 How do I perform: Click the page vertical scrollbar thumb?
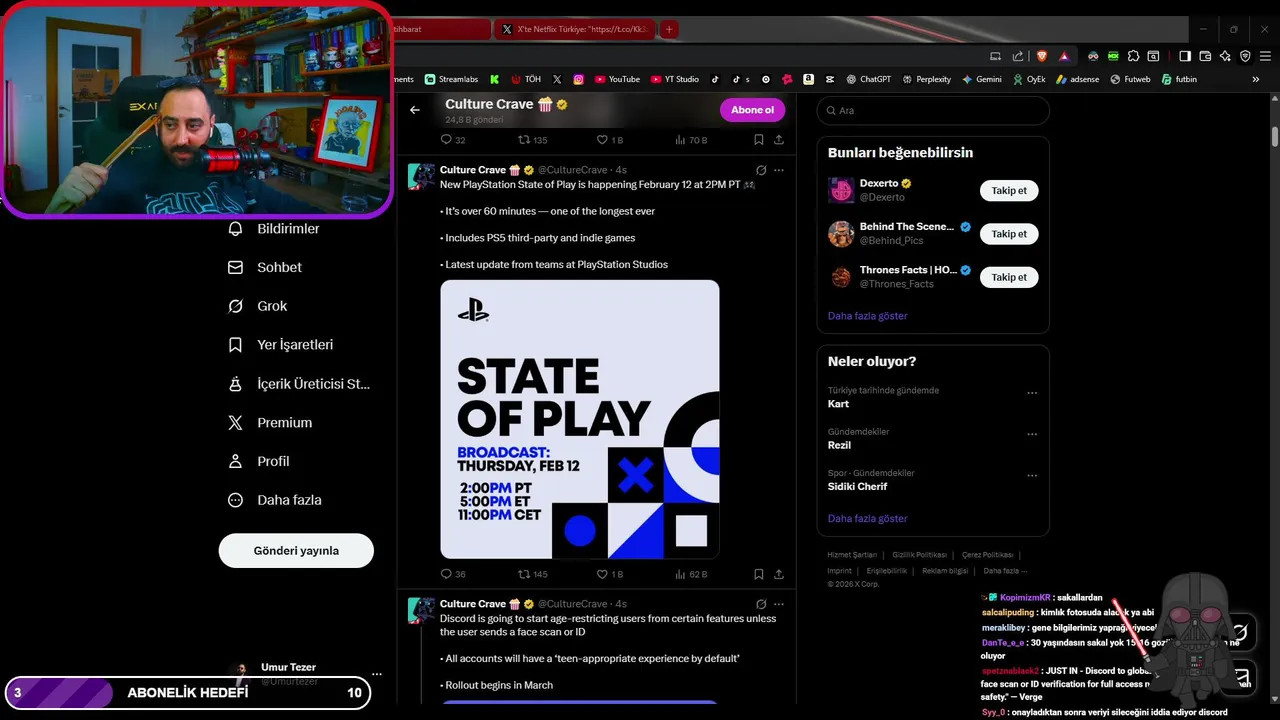click(x=1274, y=137)
